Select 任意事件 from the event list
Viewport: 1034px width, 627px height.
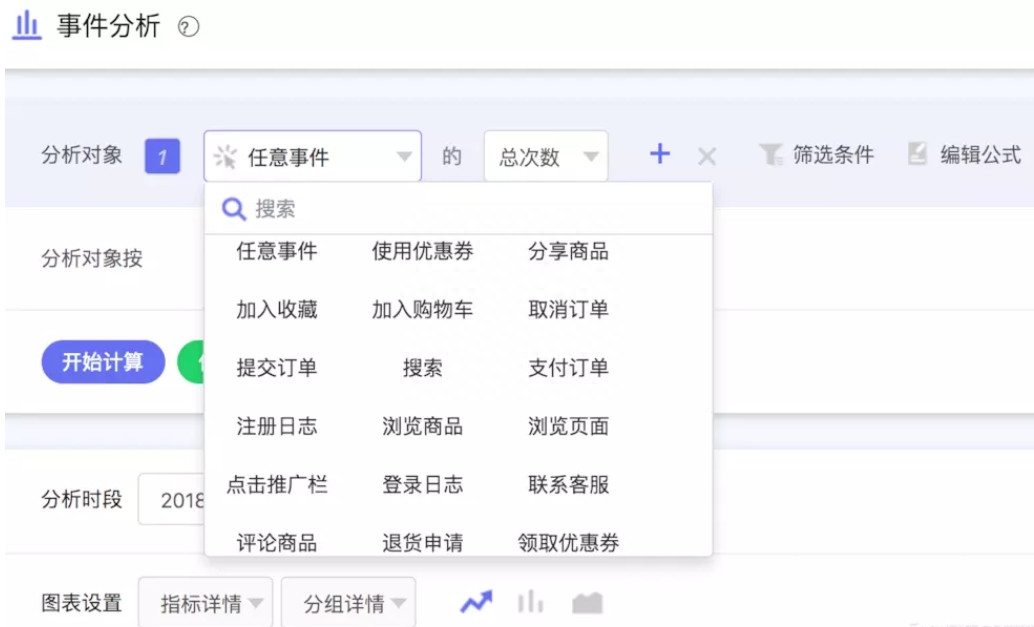(x=277, y=251)
